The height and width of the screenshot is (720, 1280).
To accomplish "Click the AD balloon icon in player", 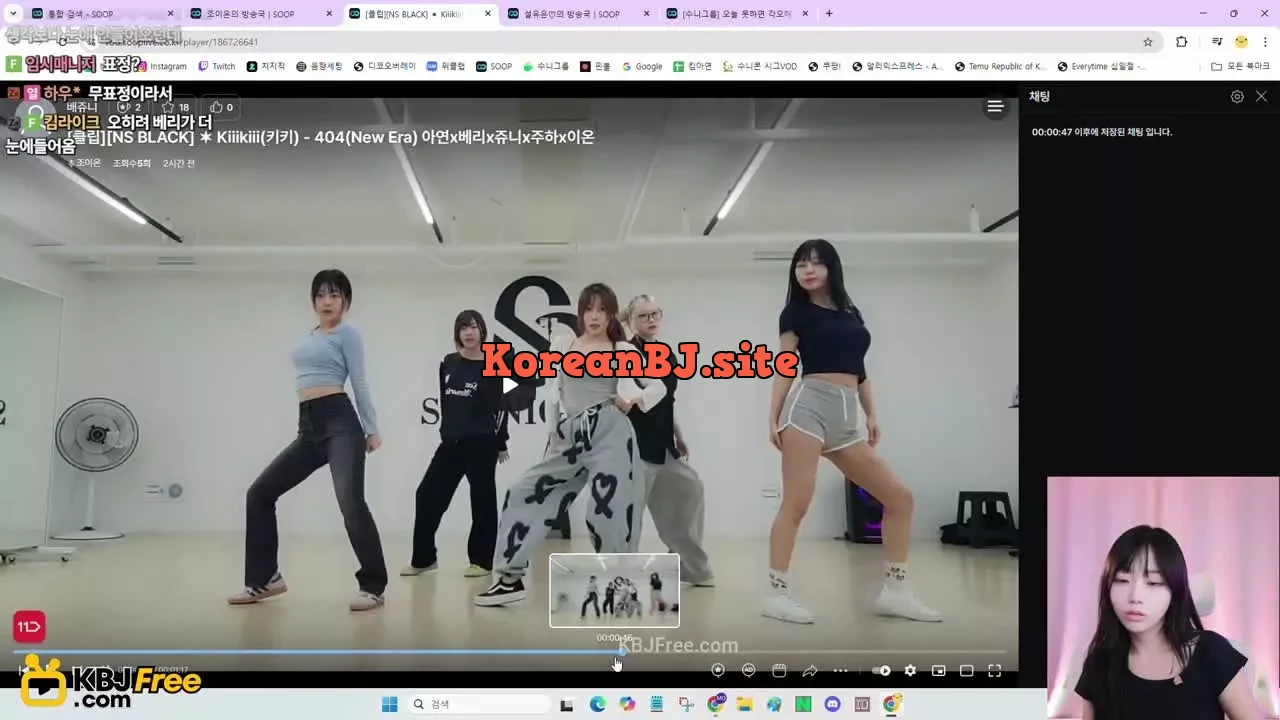I will [748, 670].
